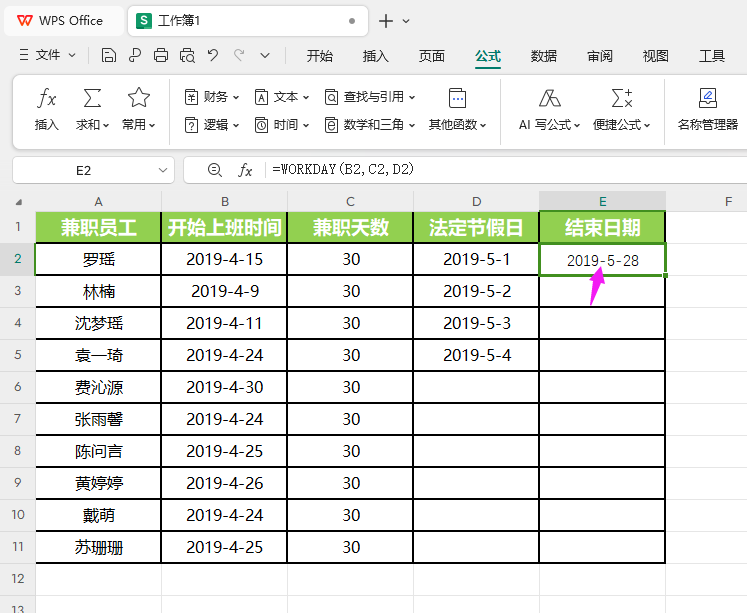Open a new tab with plus button

tap(385, 21)
